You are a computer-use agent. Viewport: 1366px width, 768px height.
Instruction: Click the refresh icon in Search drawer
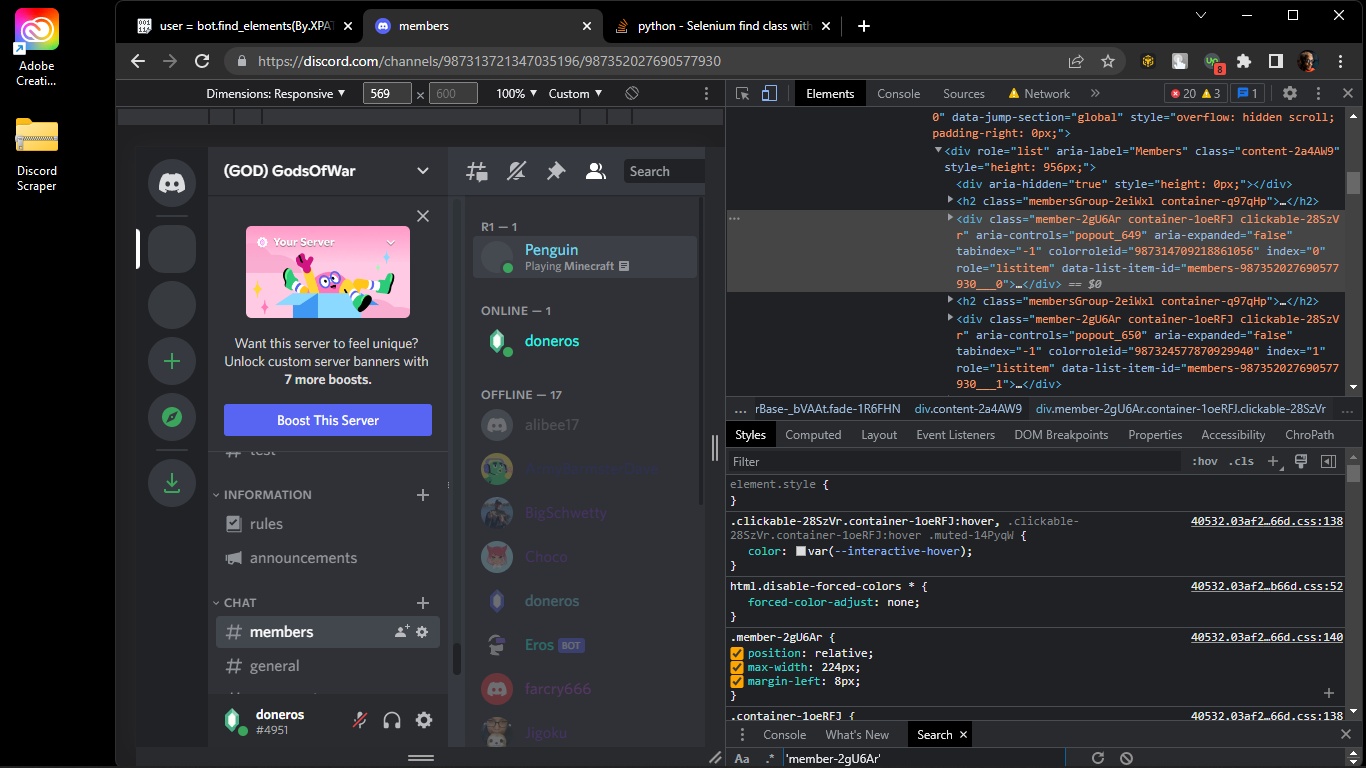pos(1098,759)
